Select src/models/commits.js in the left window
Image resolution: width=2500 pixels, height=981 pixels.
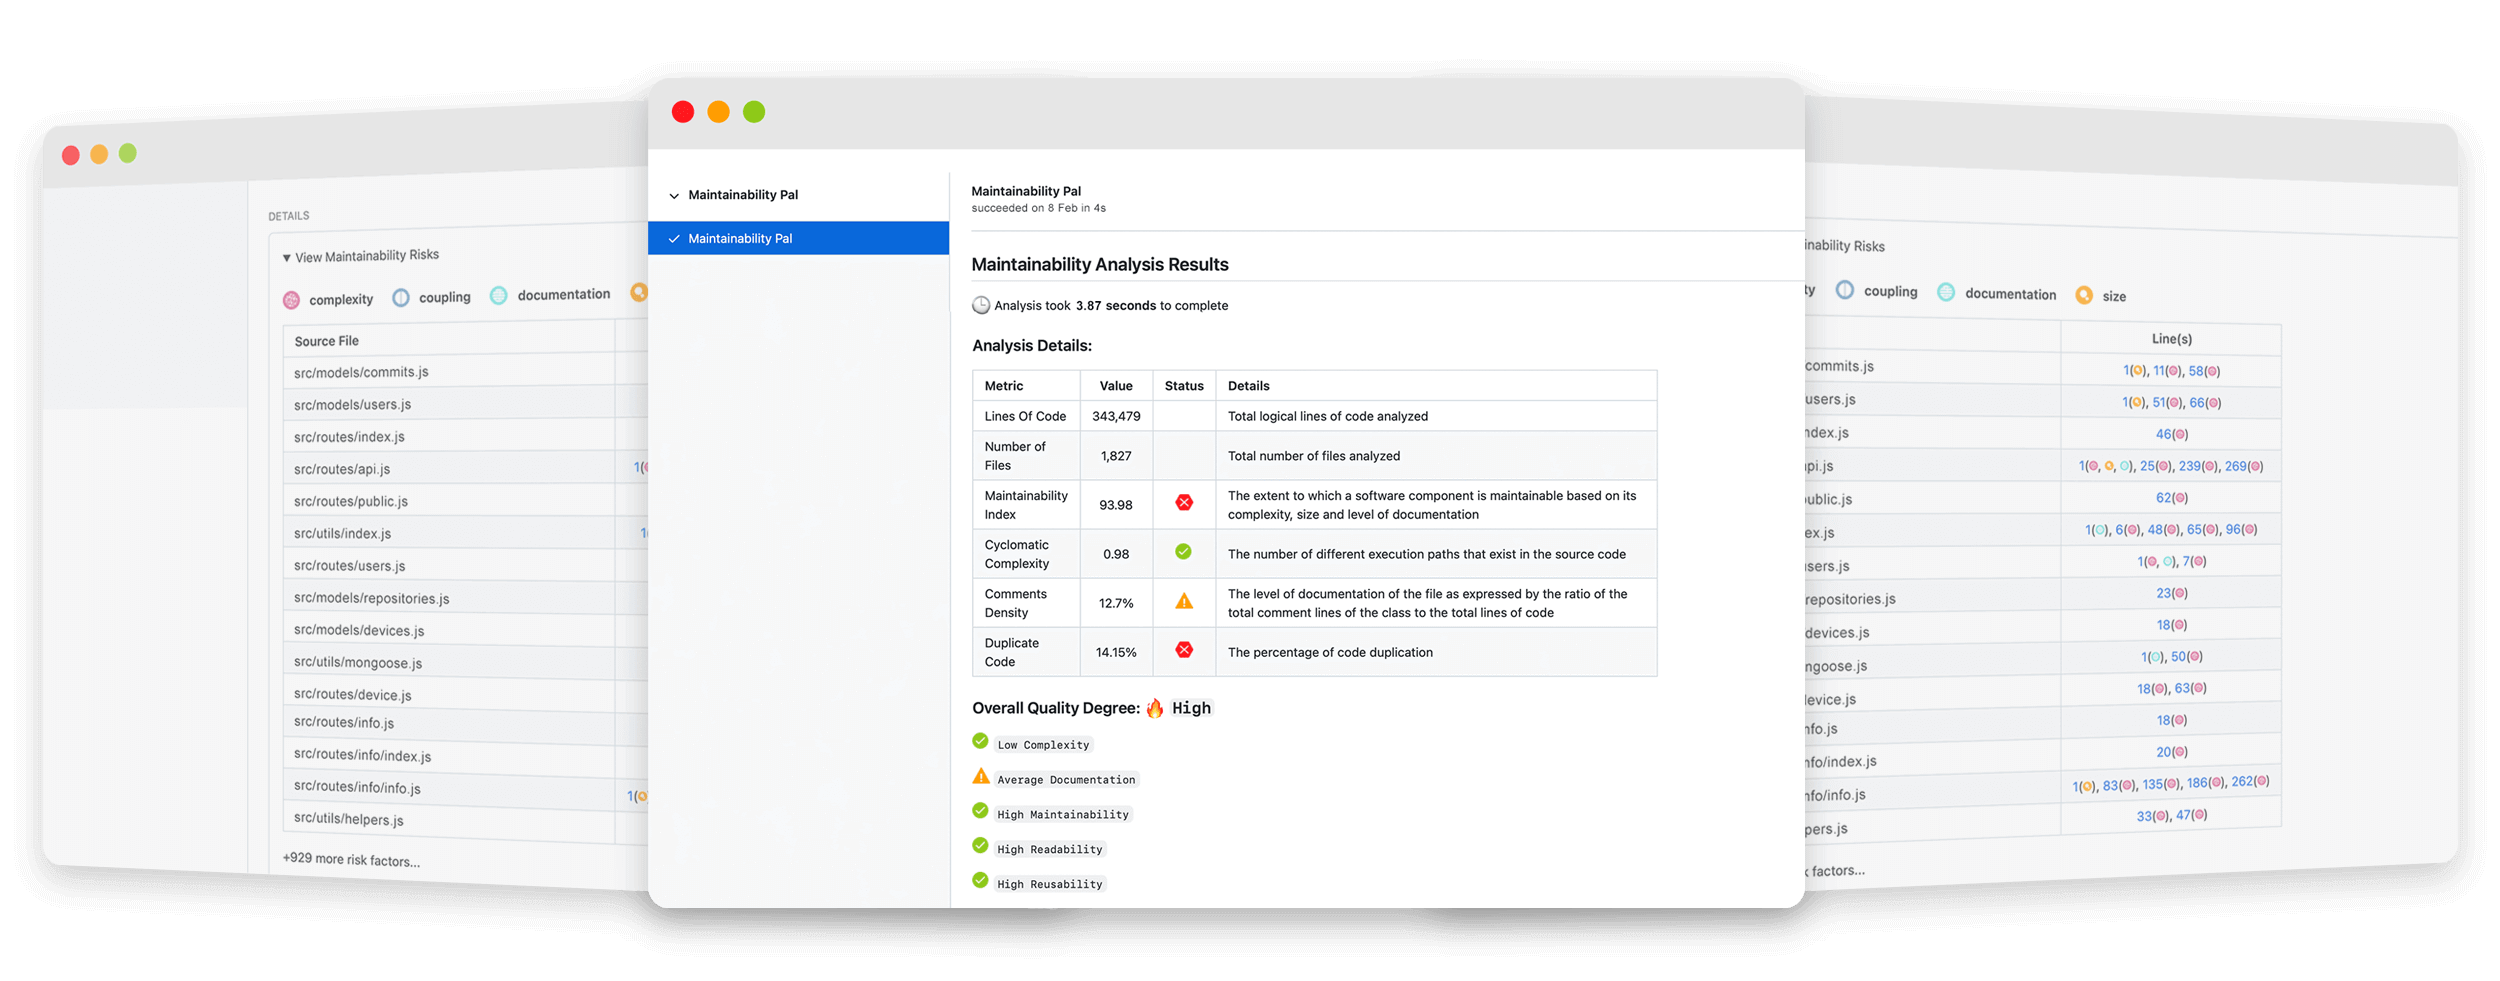click(x=361, y=372)
